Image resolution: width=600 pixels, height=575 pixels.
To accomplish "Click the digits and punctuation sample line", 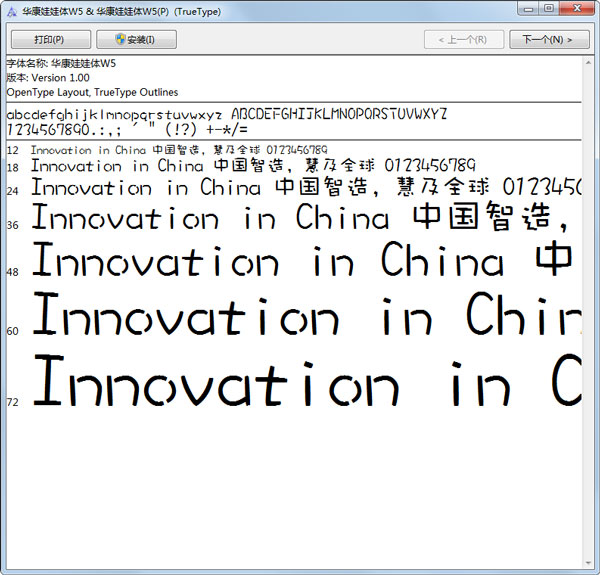I will [127, 130].
